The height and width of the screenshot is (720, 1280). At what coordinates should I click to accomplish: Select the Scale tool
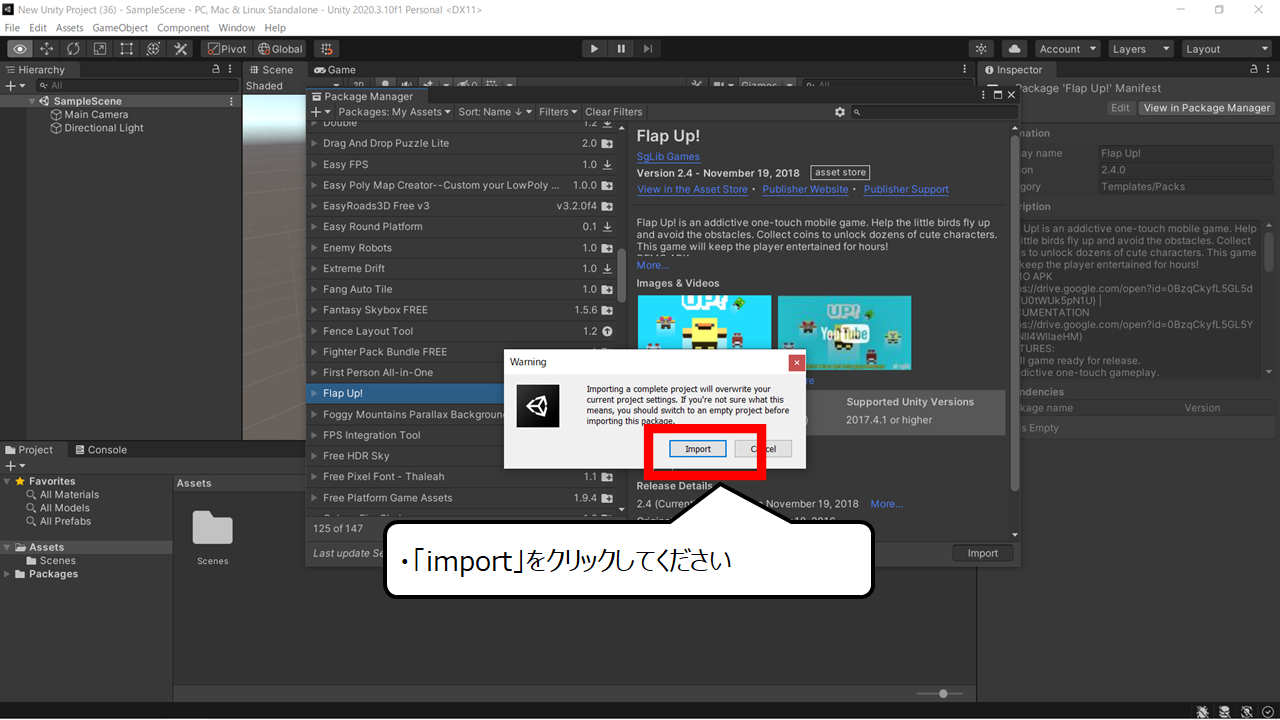coord(100,49)
